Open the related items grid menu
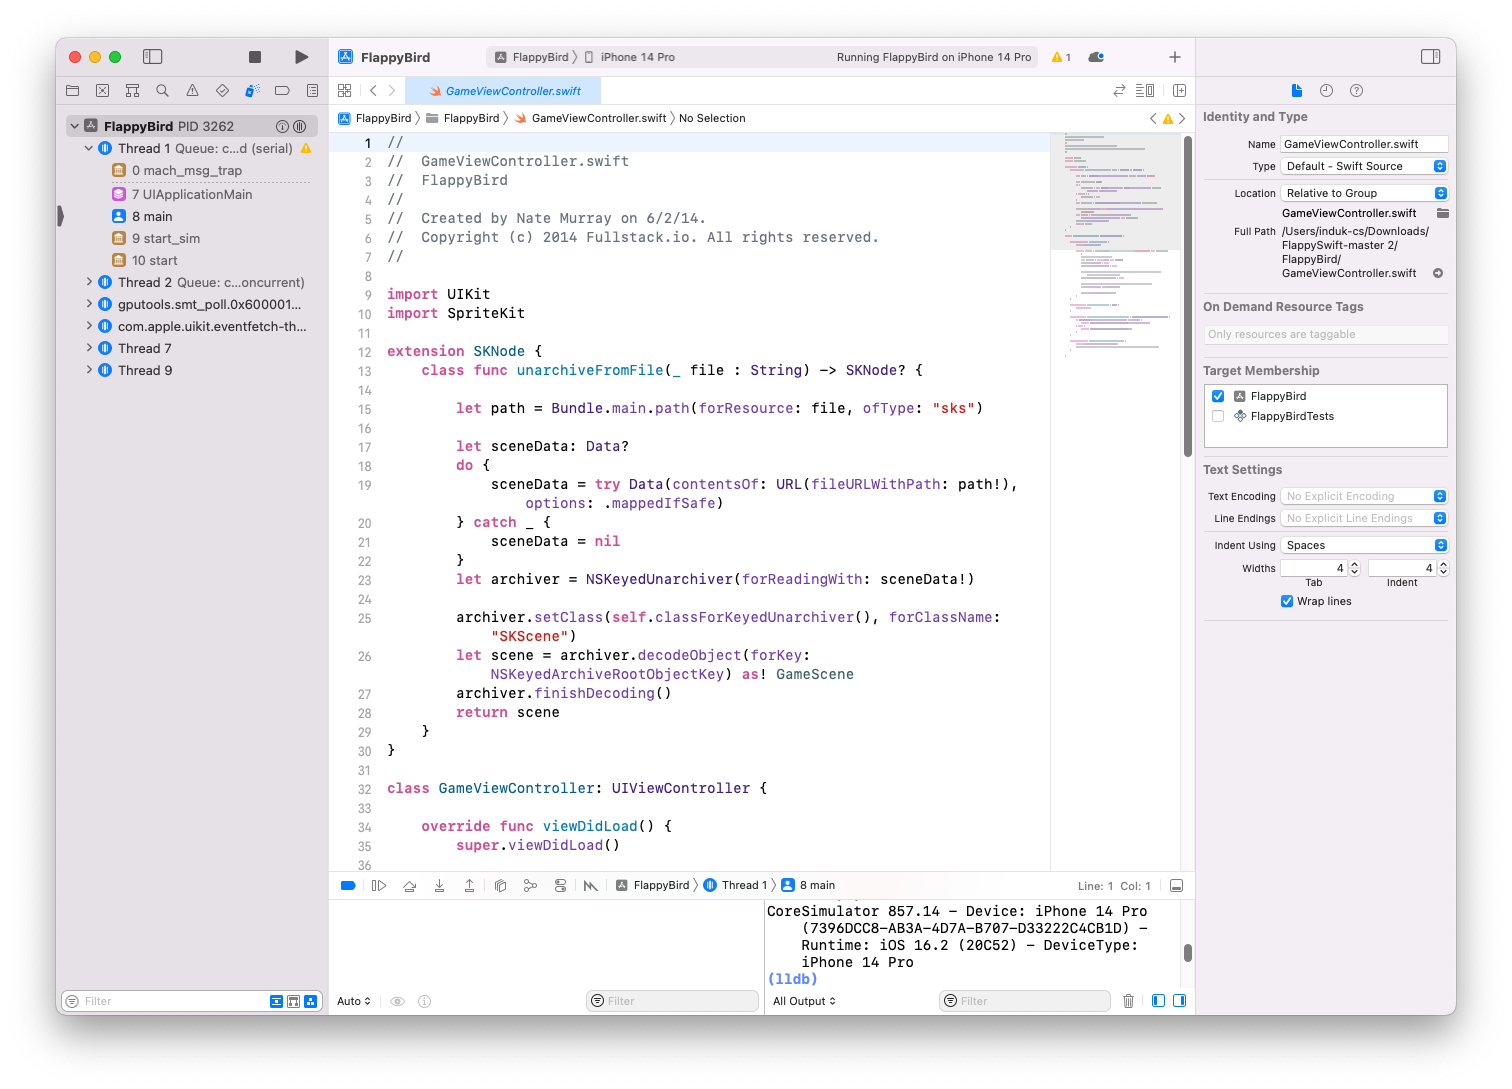1512x1089 pixels. (x=345, y=90)
